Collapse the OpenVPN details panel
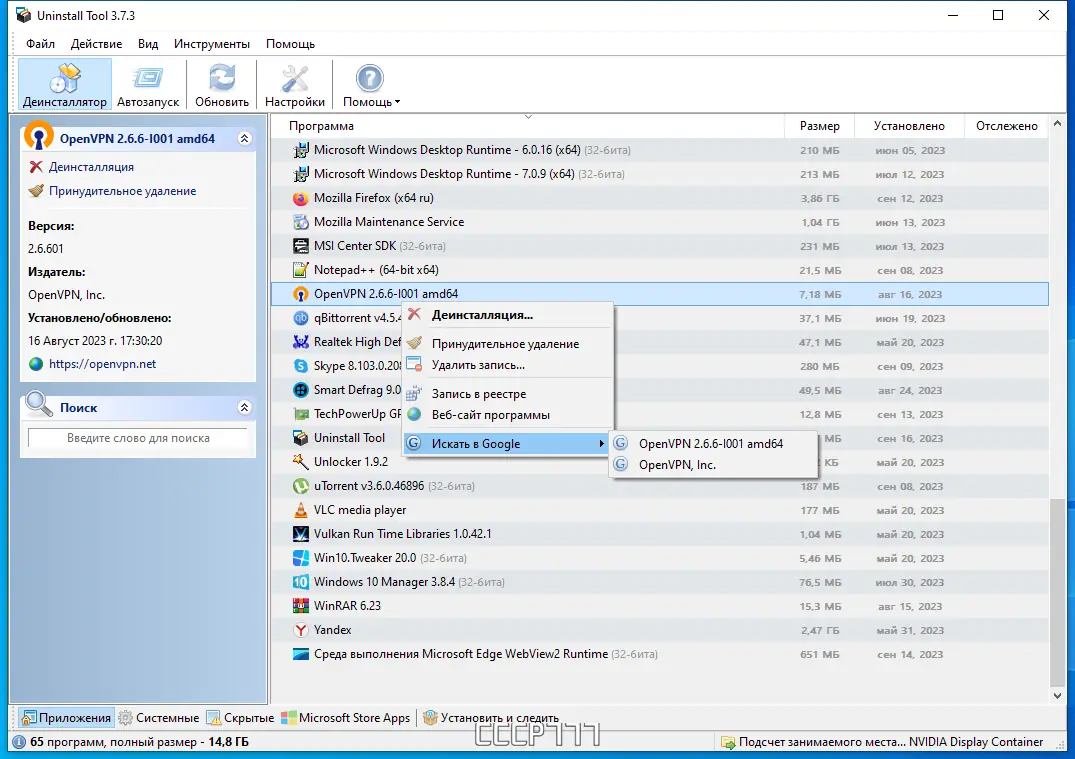Screen dimensions: 1075x759 click(x=244, y=138)
